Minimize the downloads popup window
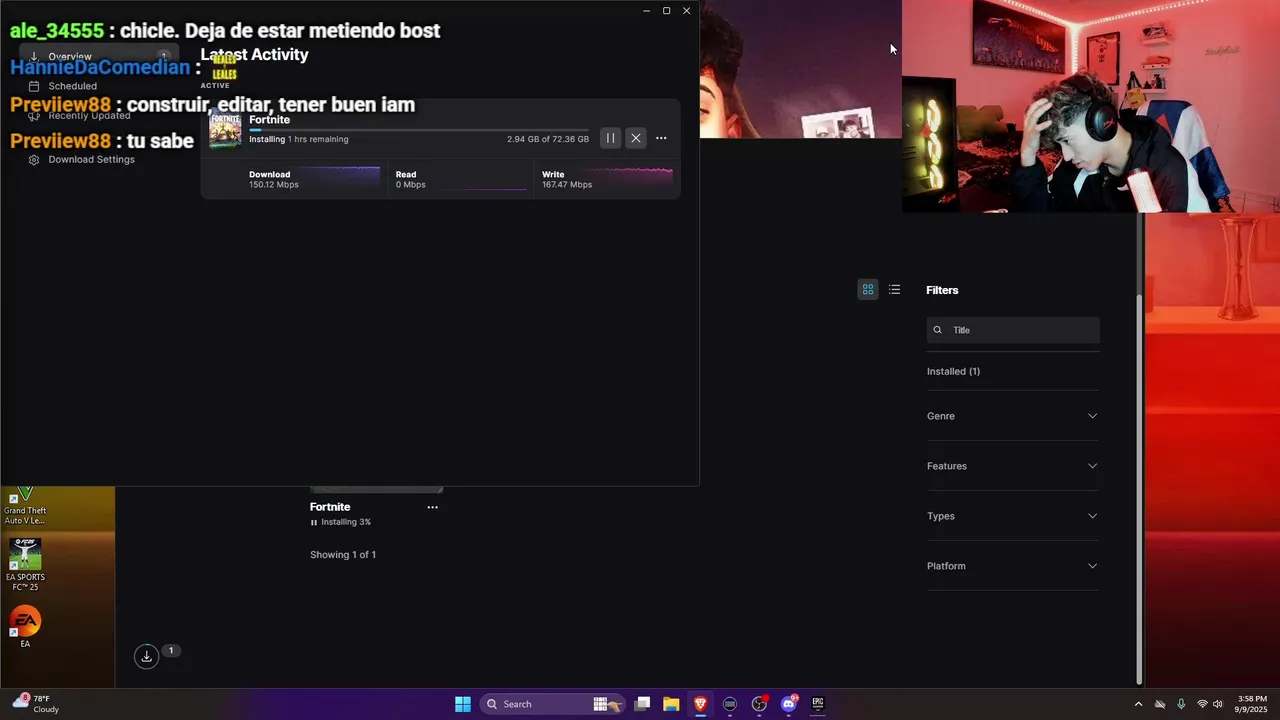The height and width of the screenshot is (720, 1280). click(646, 11)
